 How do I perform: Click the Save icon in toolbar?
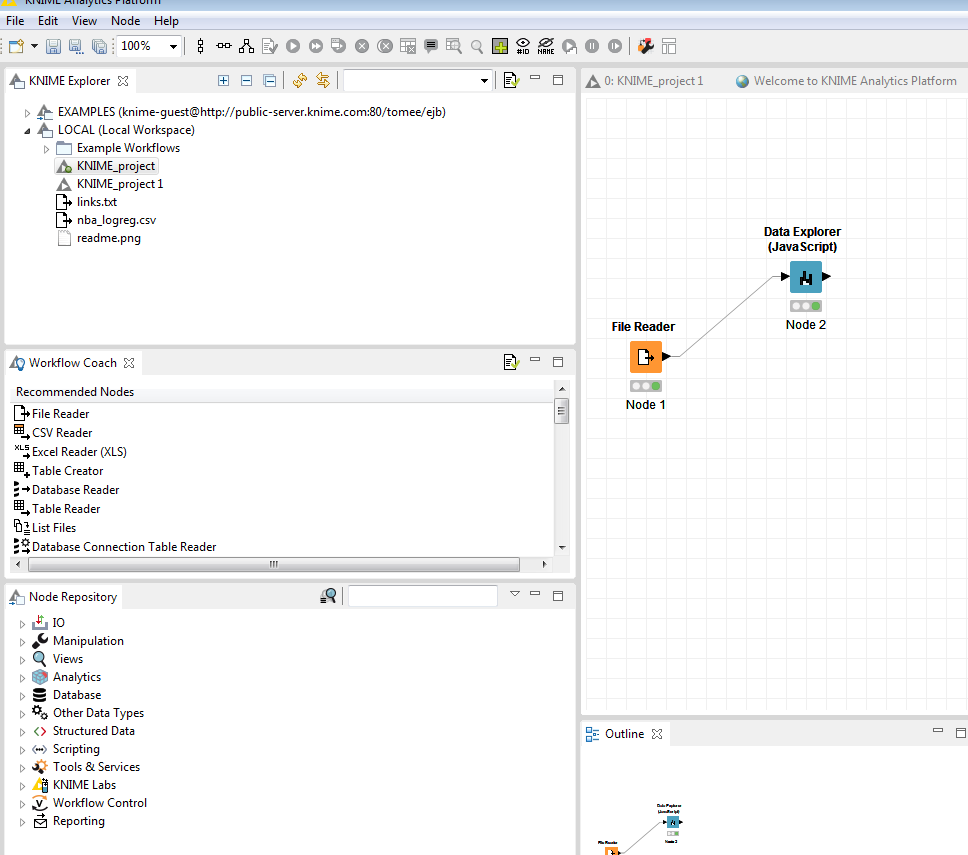click(x=53, y=46)
